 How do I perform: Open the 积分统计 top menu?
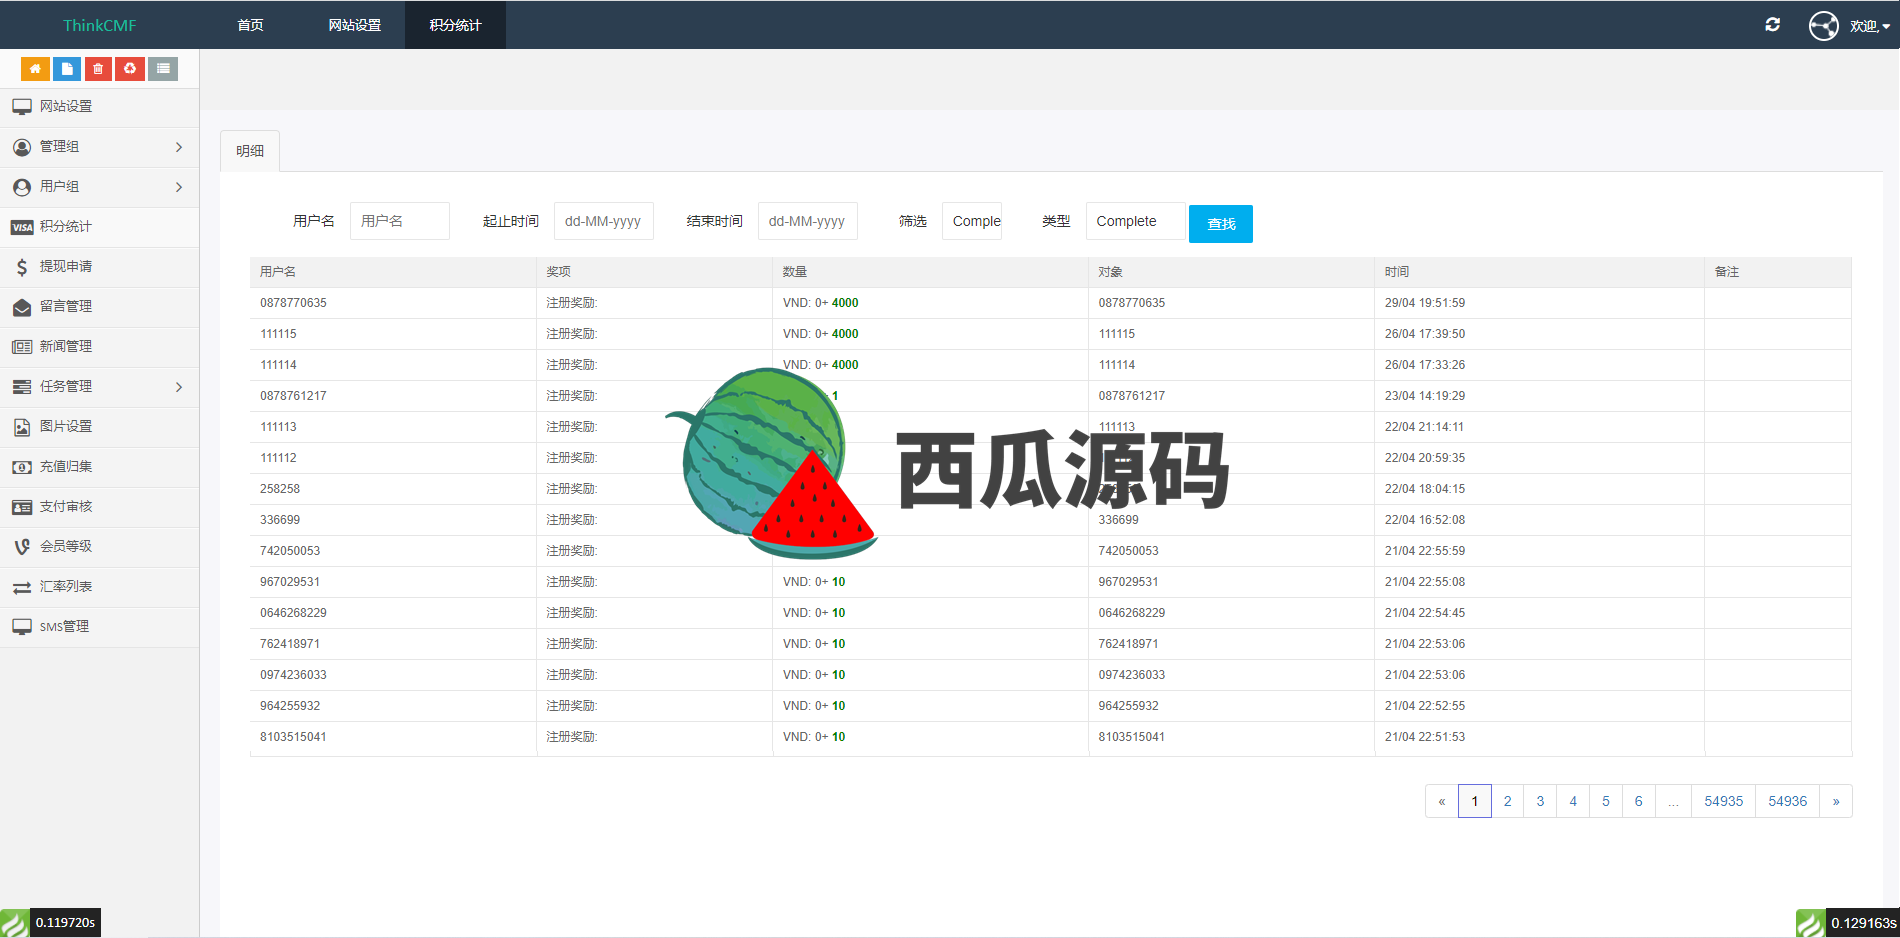tap(455, 25)
